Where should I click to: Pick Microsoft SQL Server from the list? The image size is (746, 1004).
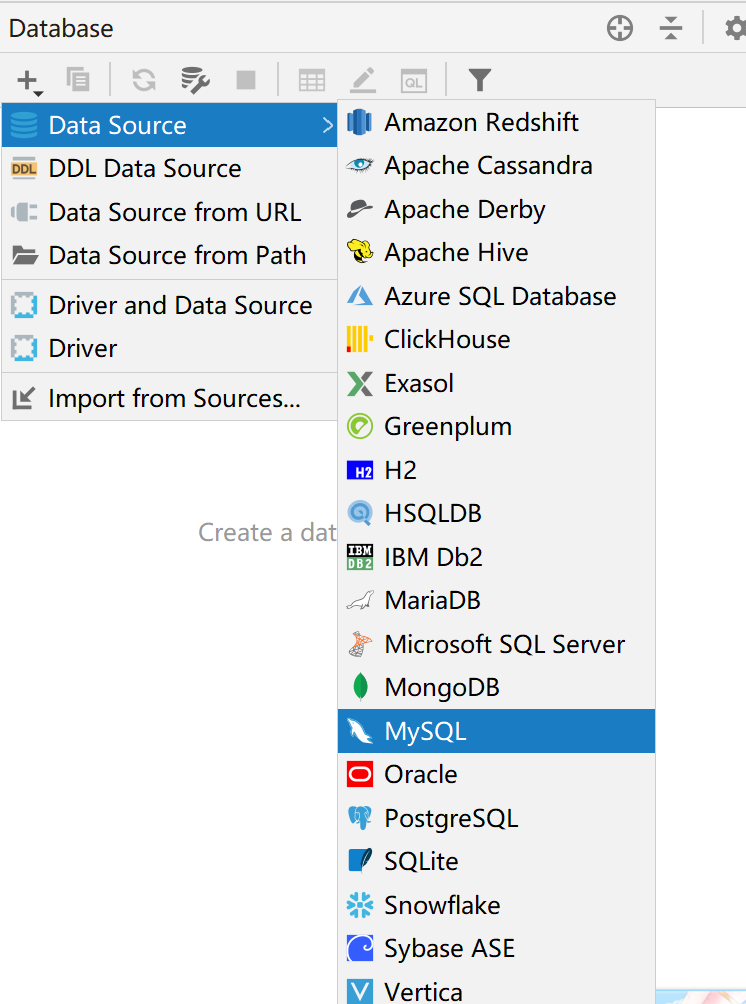click(x=504, y=644)
